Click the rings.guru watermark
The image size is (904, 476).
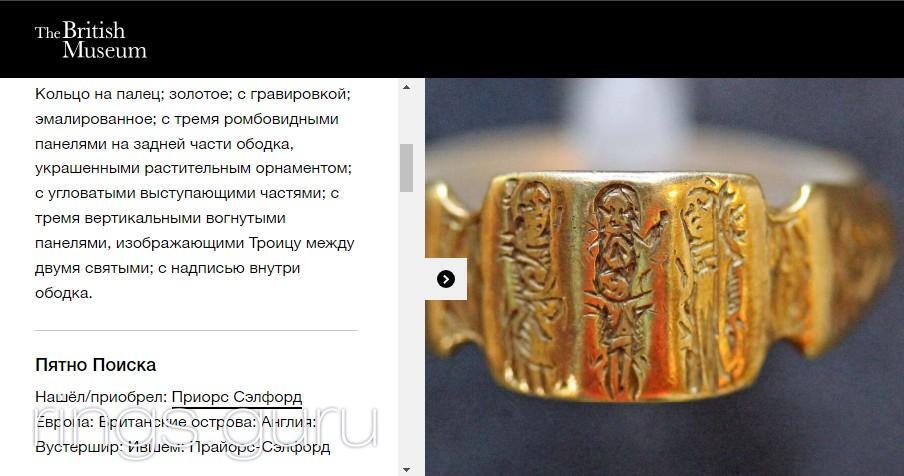tap(206, 426)
